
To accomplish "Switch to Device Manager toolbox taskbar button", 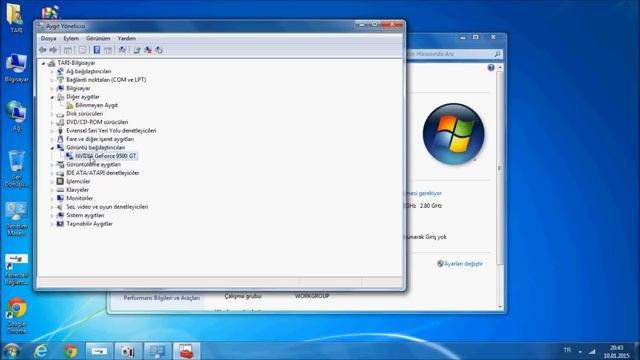I will pos(187,351).
